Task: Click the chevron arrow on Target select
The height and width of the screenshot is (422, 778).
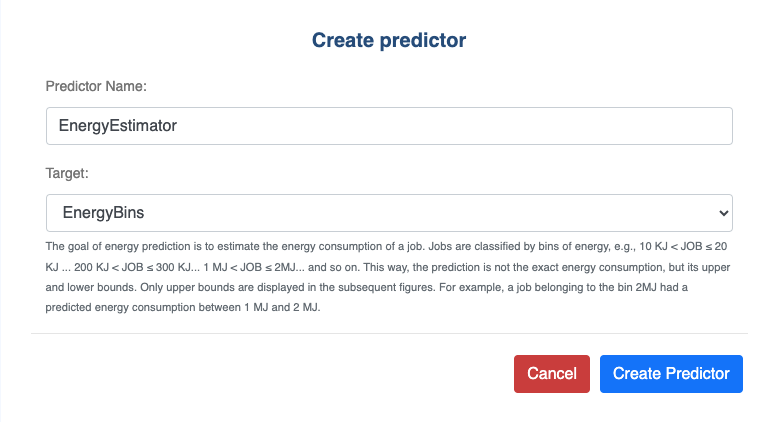Action: tap(724, 213)
